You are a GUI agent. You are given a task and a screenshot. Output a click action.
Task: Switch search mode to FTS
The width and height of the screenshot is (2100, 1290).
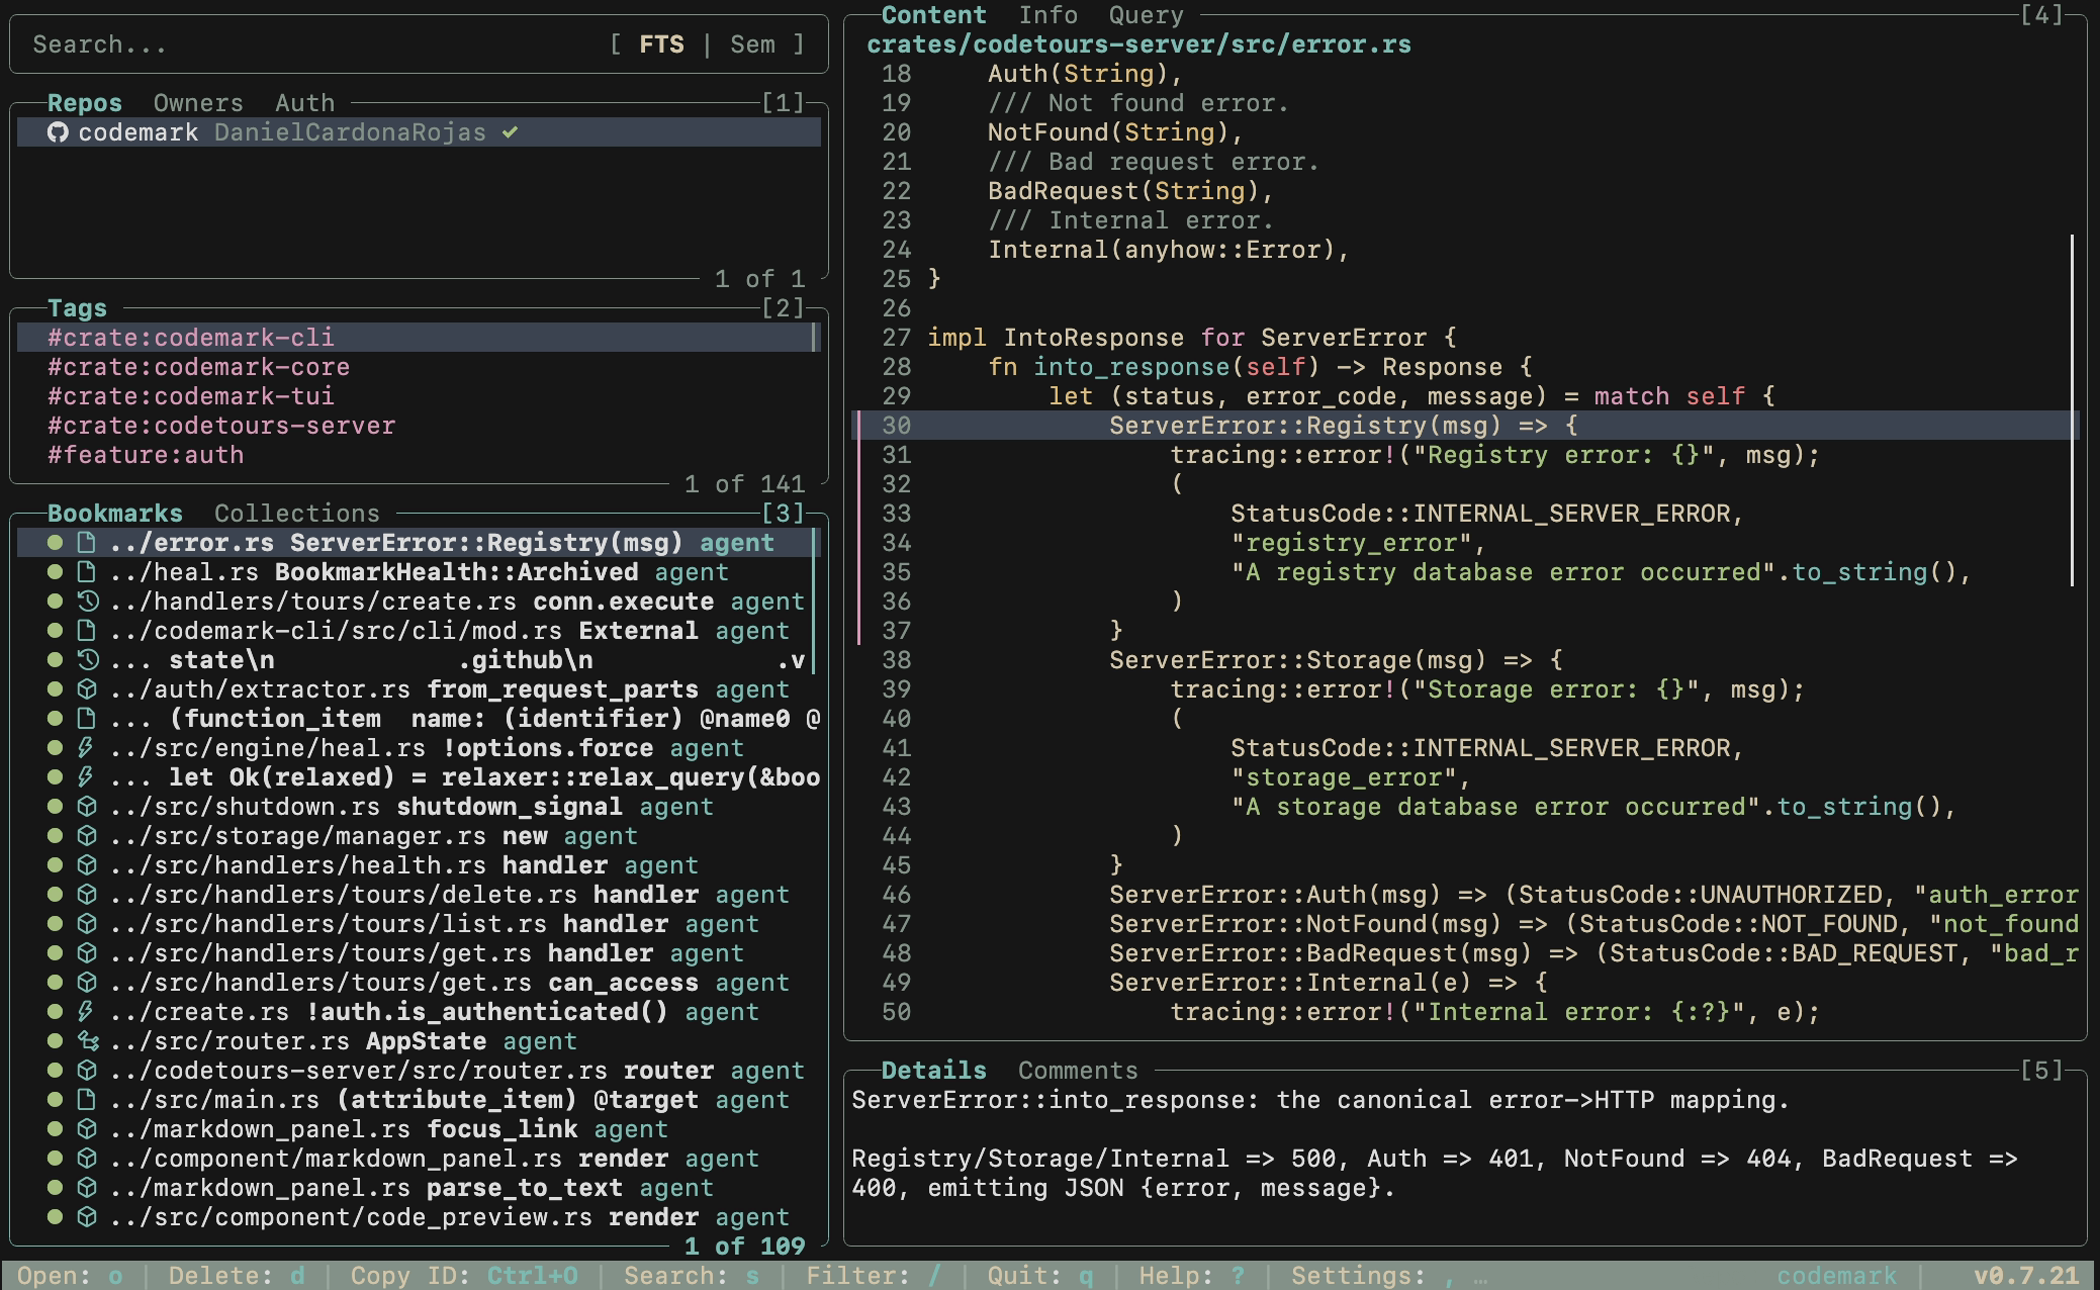pyautogui.click(x=662, y=45)
